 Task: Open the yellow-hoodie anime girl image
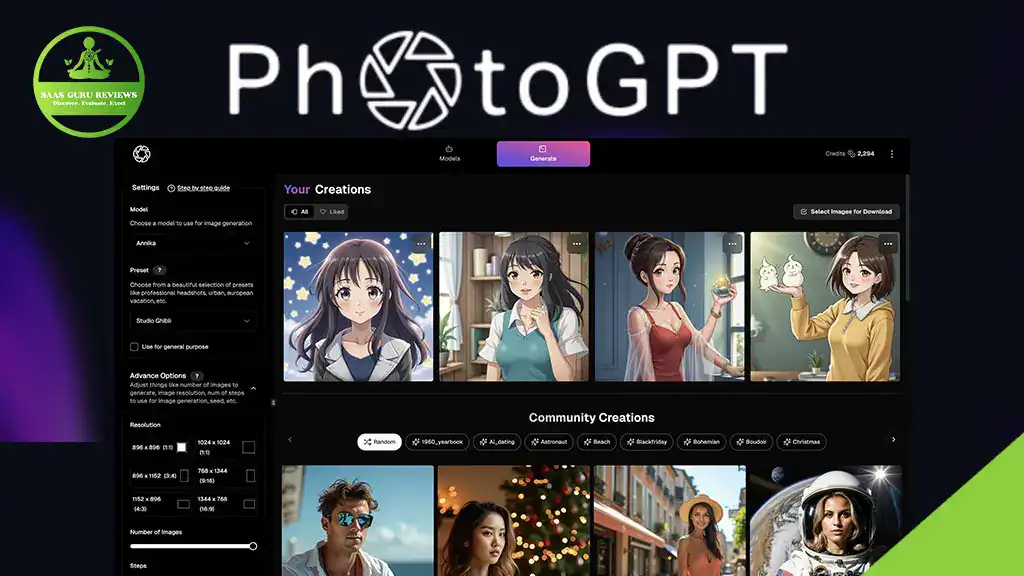[x=825, y=306]
